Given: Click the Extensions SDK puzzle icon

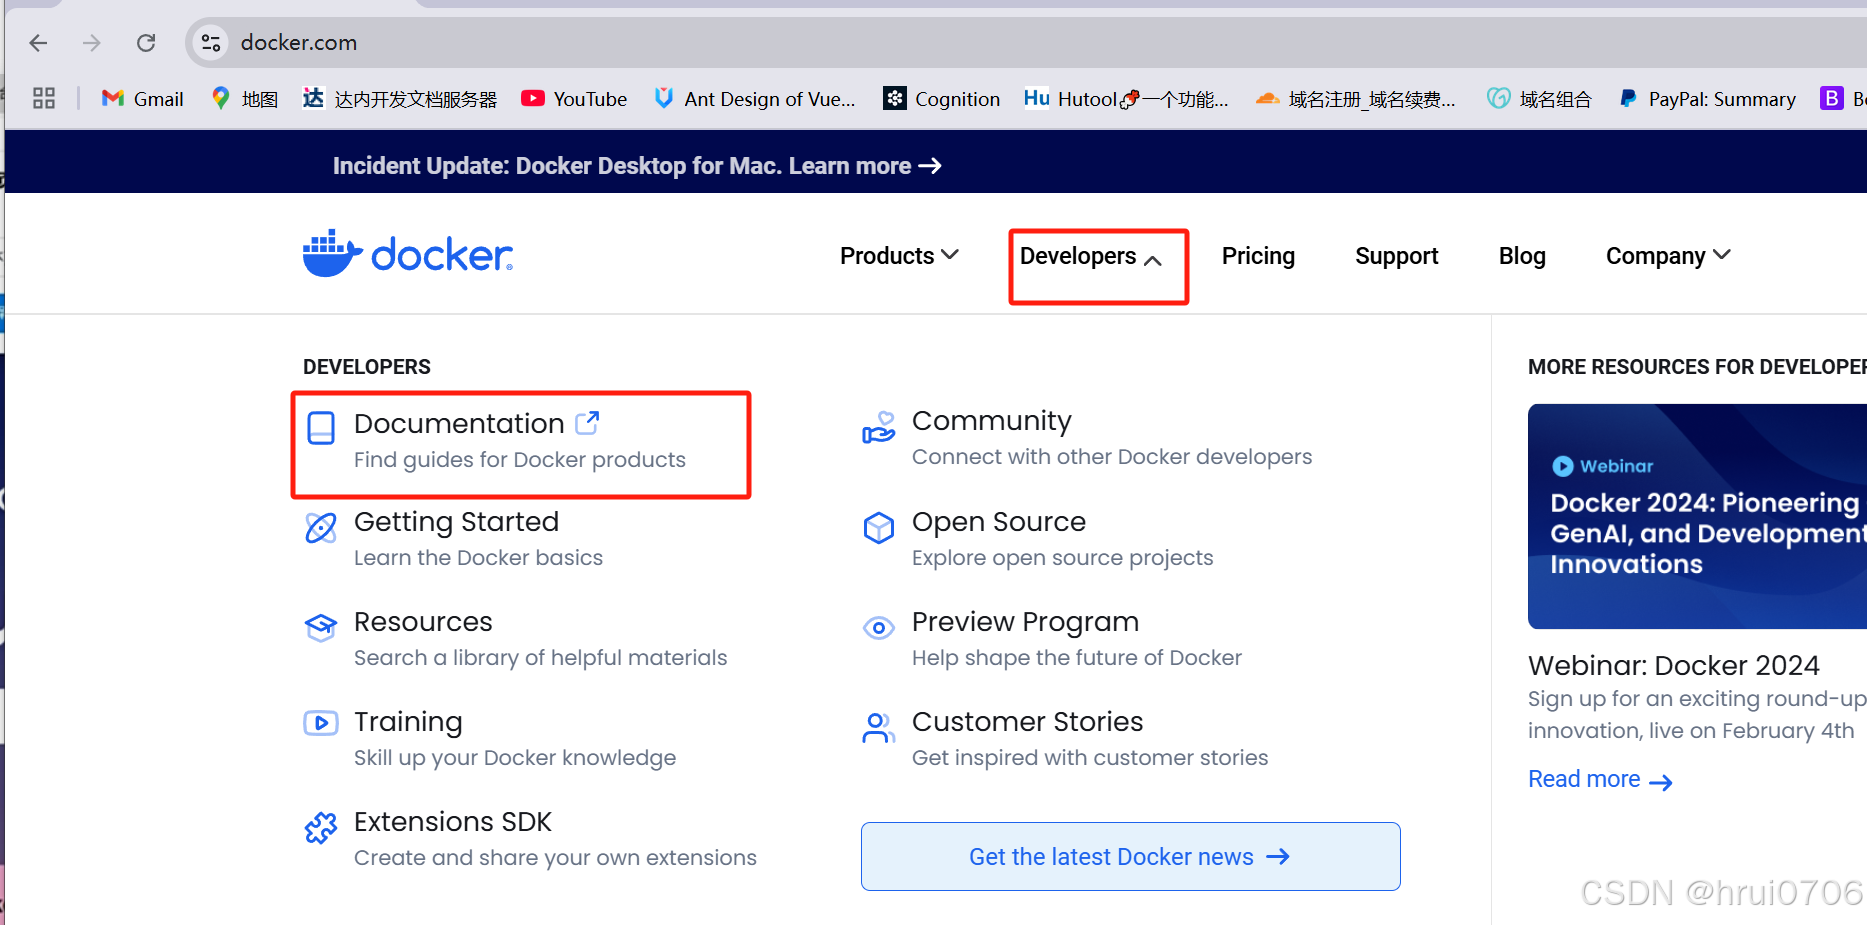Looking at the screenshot, I should [x=321, y=827].
